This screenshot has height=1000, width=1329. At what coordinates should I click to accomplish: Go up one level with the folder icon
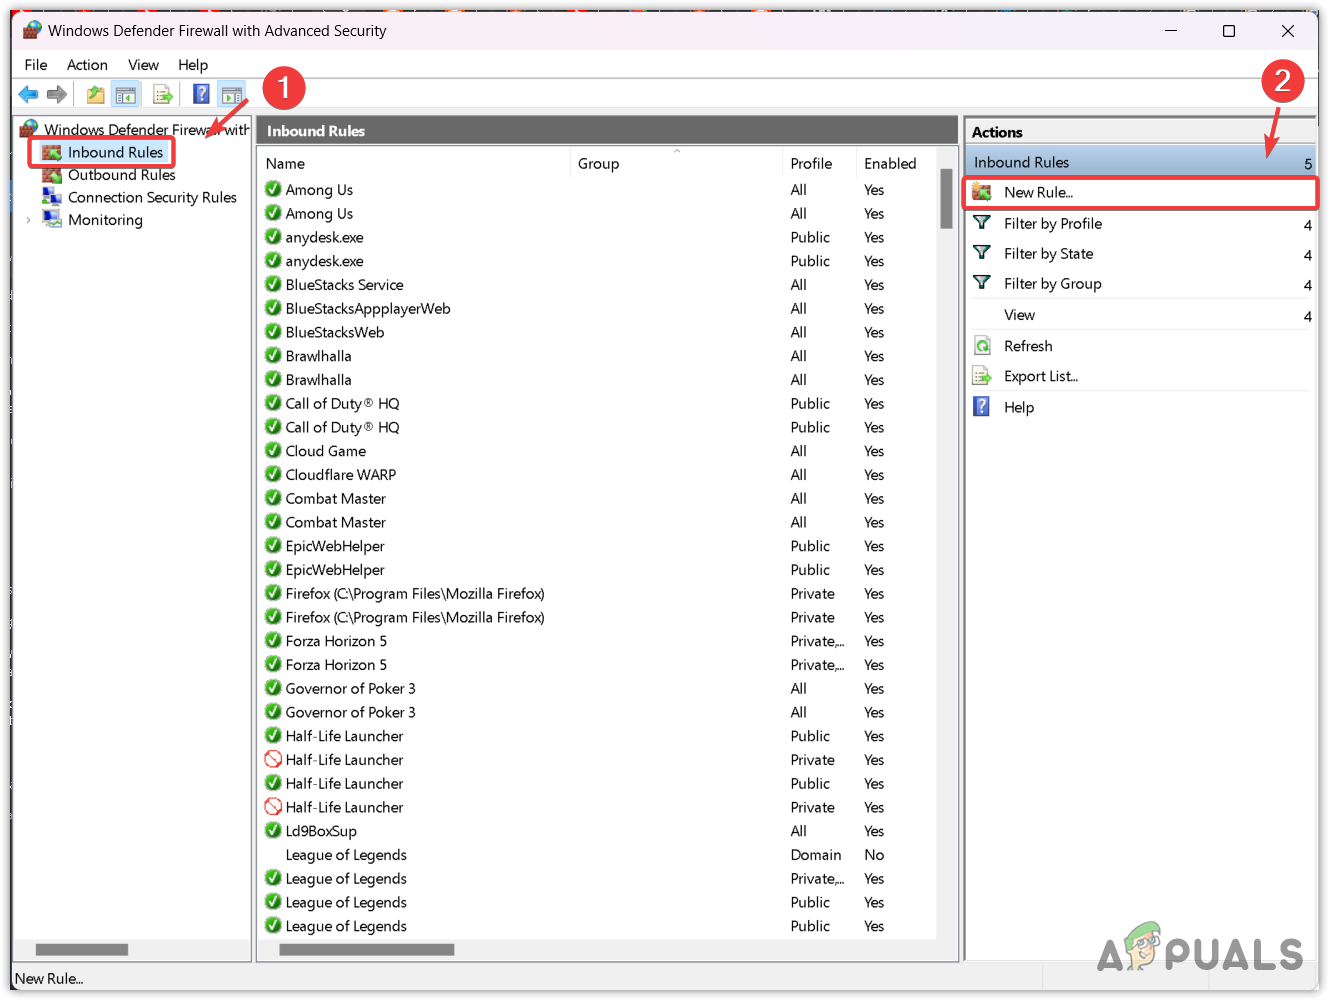pos(95,94)
